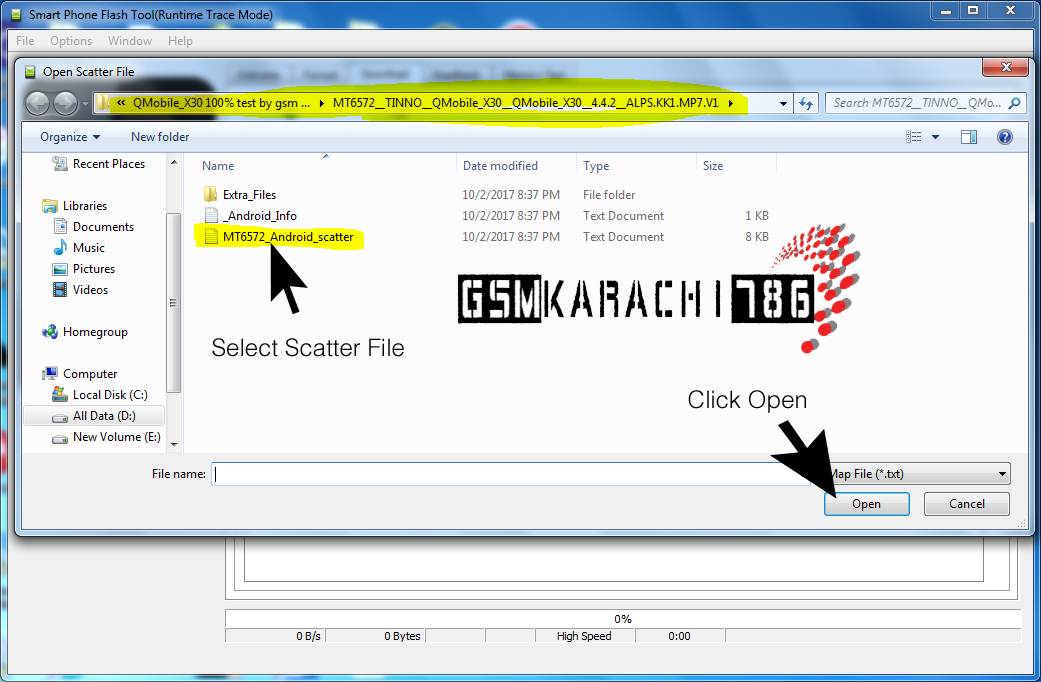Open the Extra_Files folder icon
The image size is (1041, 682).
coord(210,195)
